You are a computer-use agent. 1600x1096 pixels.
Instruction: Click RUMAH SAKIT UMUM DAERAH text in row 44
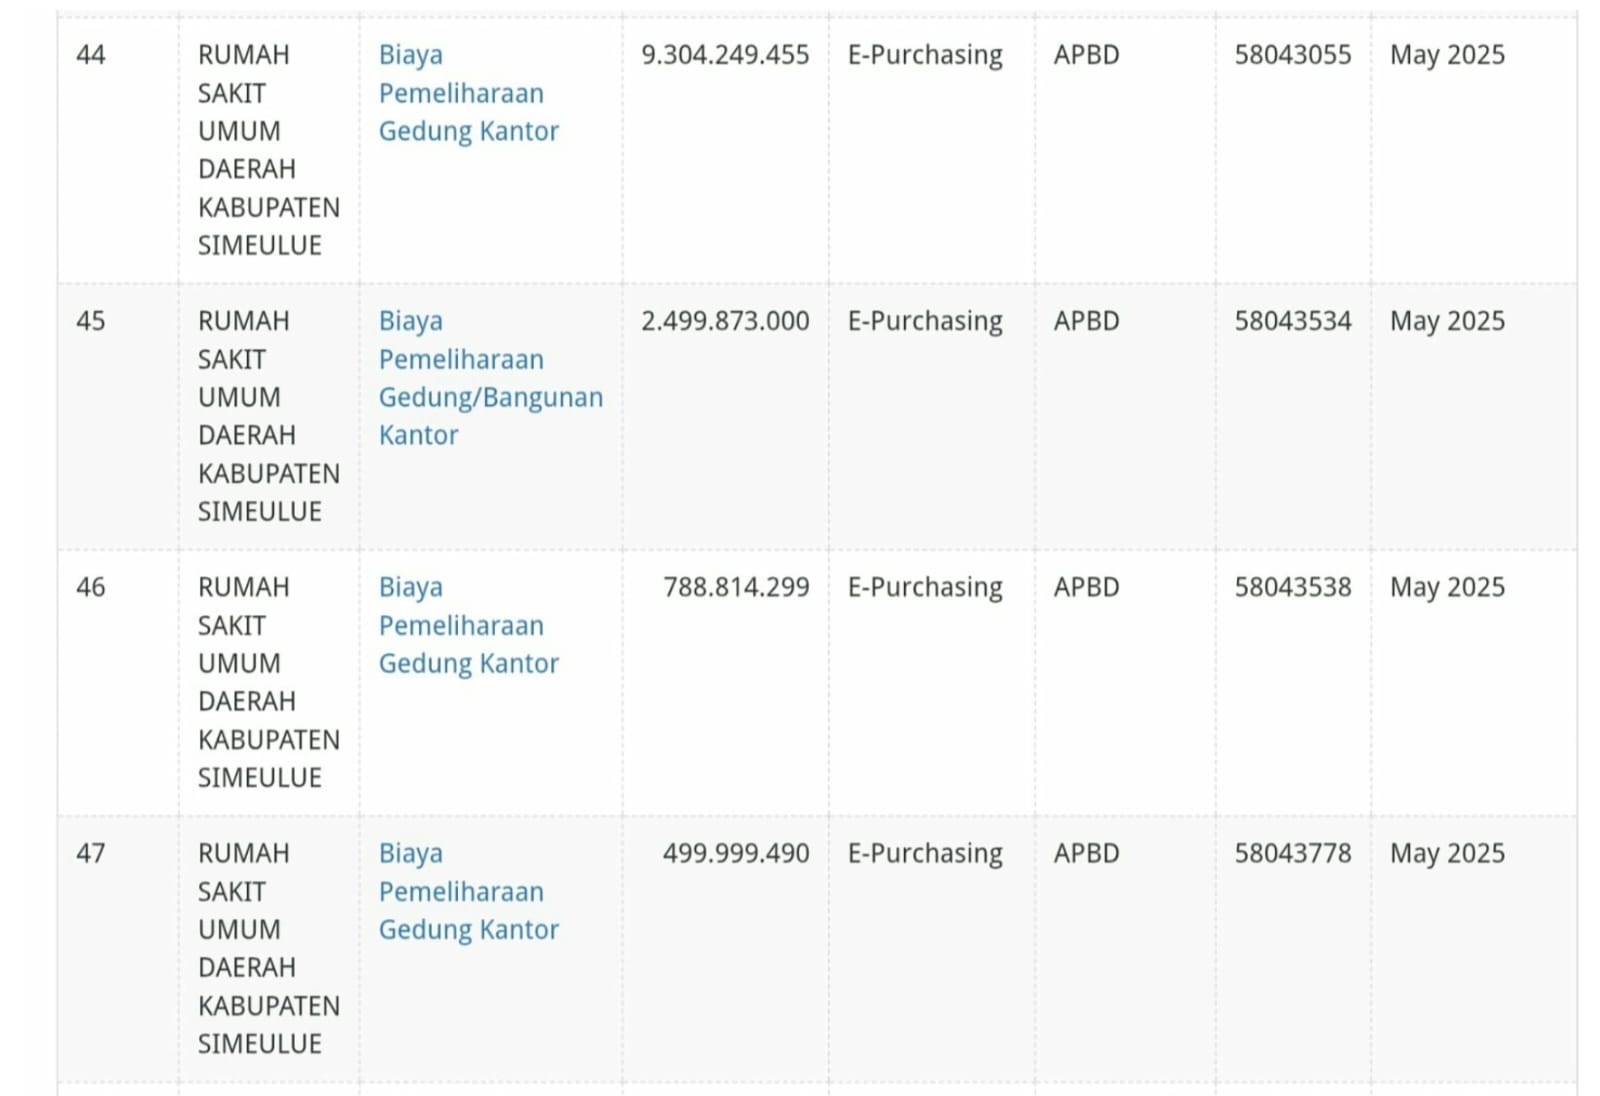[247, 112]
